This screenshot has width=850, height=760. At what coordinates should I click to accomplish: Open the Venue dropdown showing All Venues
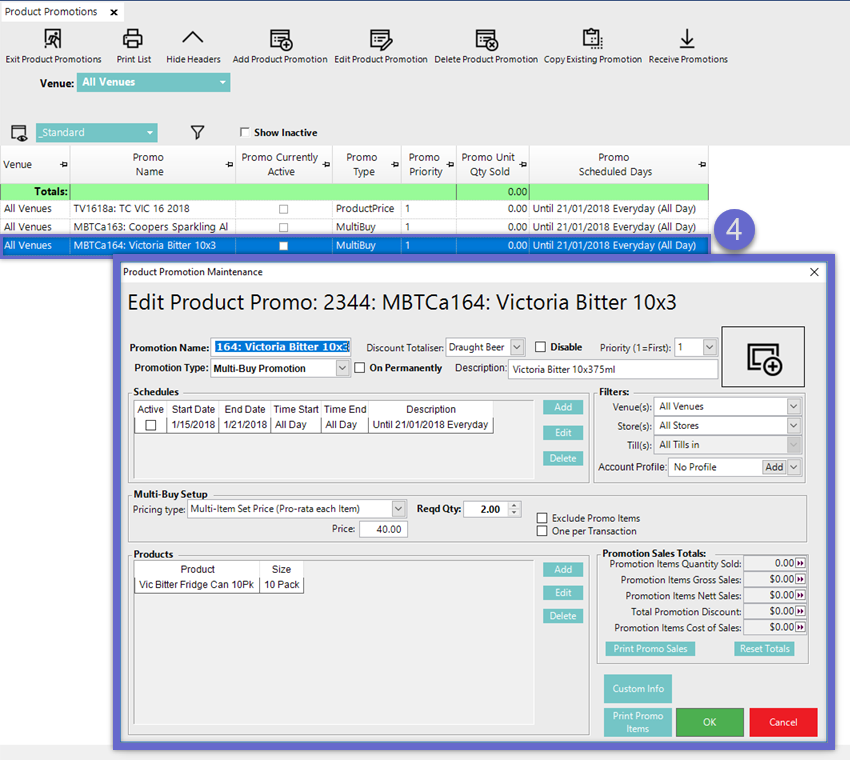pos(153,82)
